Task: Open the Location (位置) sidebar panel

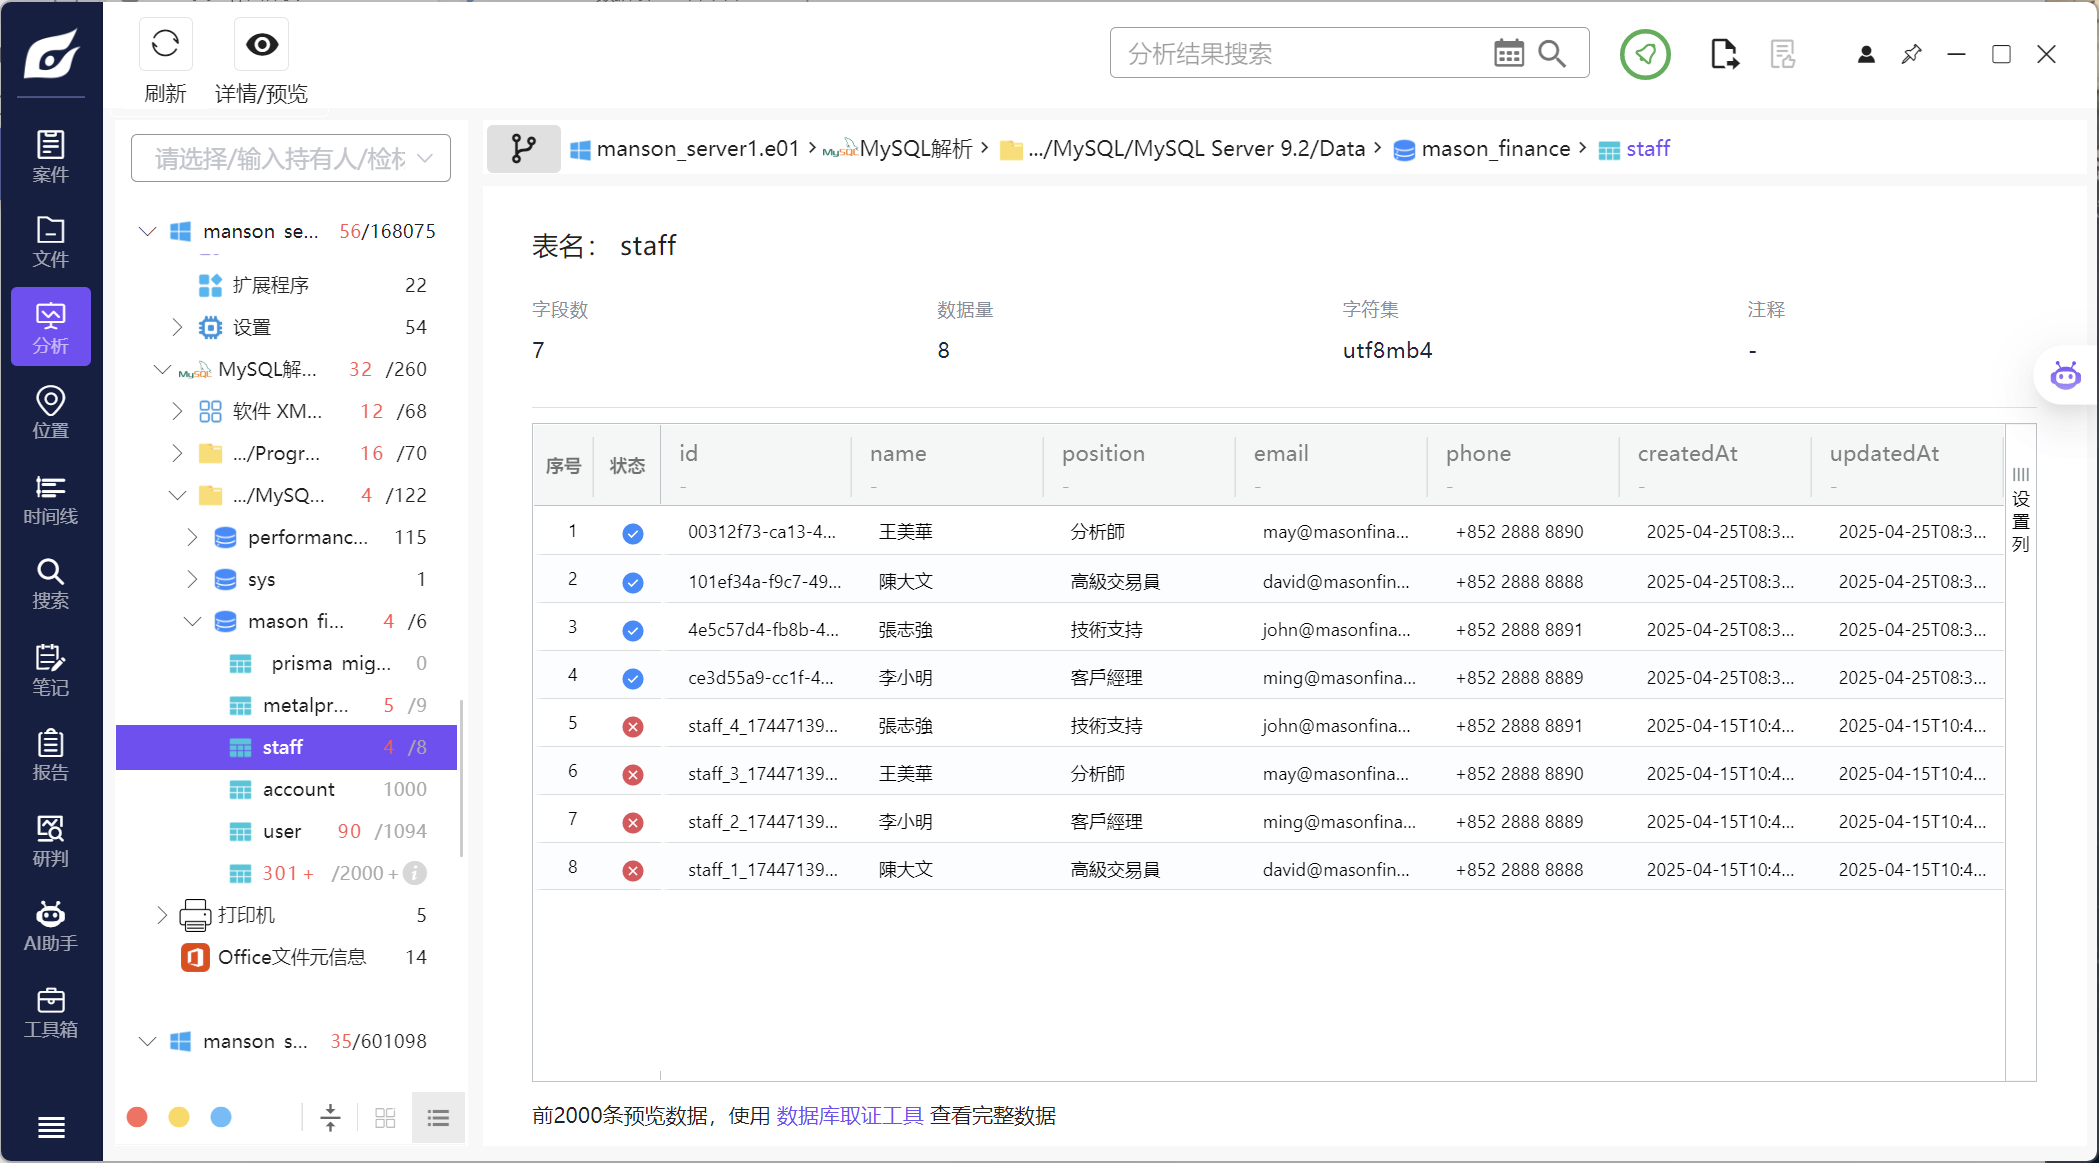Action: 50,413
